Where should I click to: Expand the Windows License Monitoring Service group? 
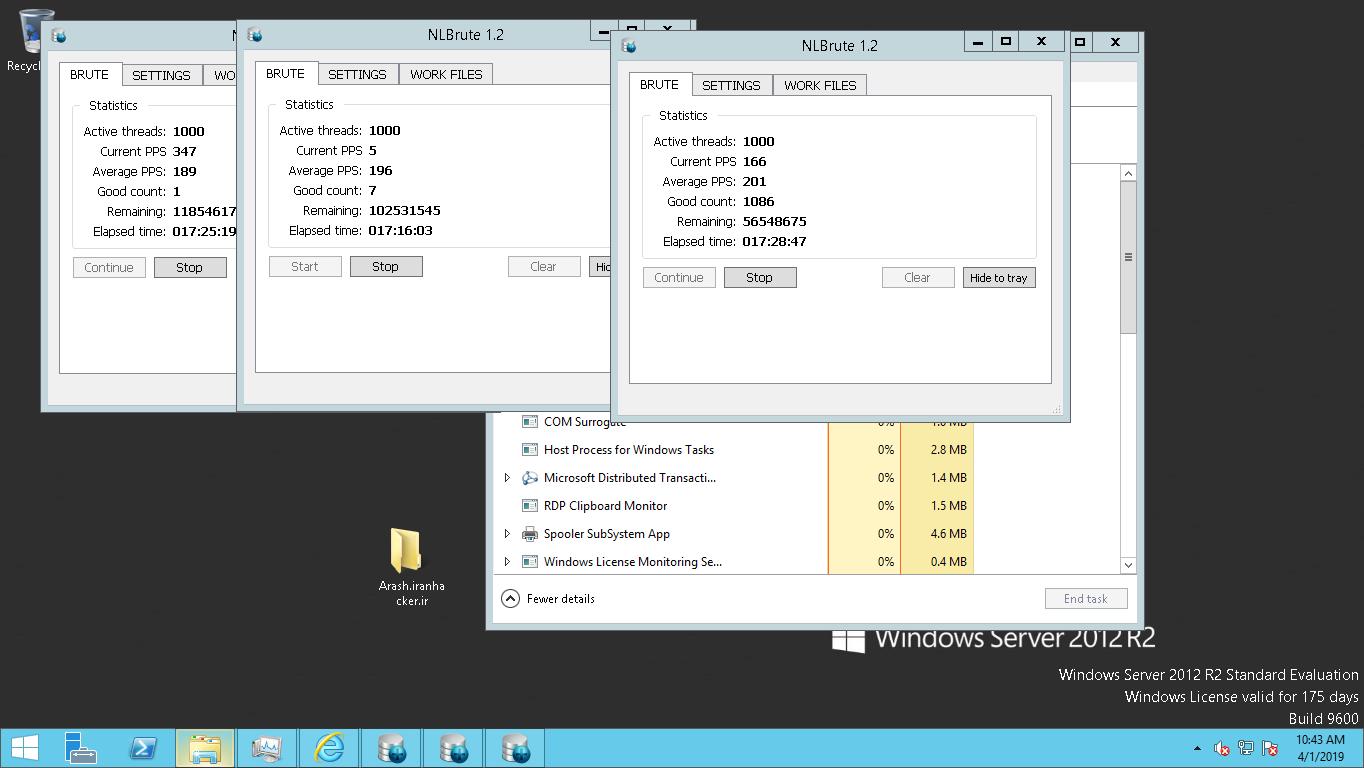pyautogui.click(x=507, y=562)
